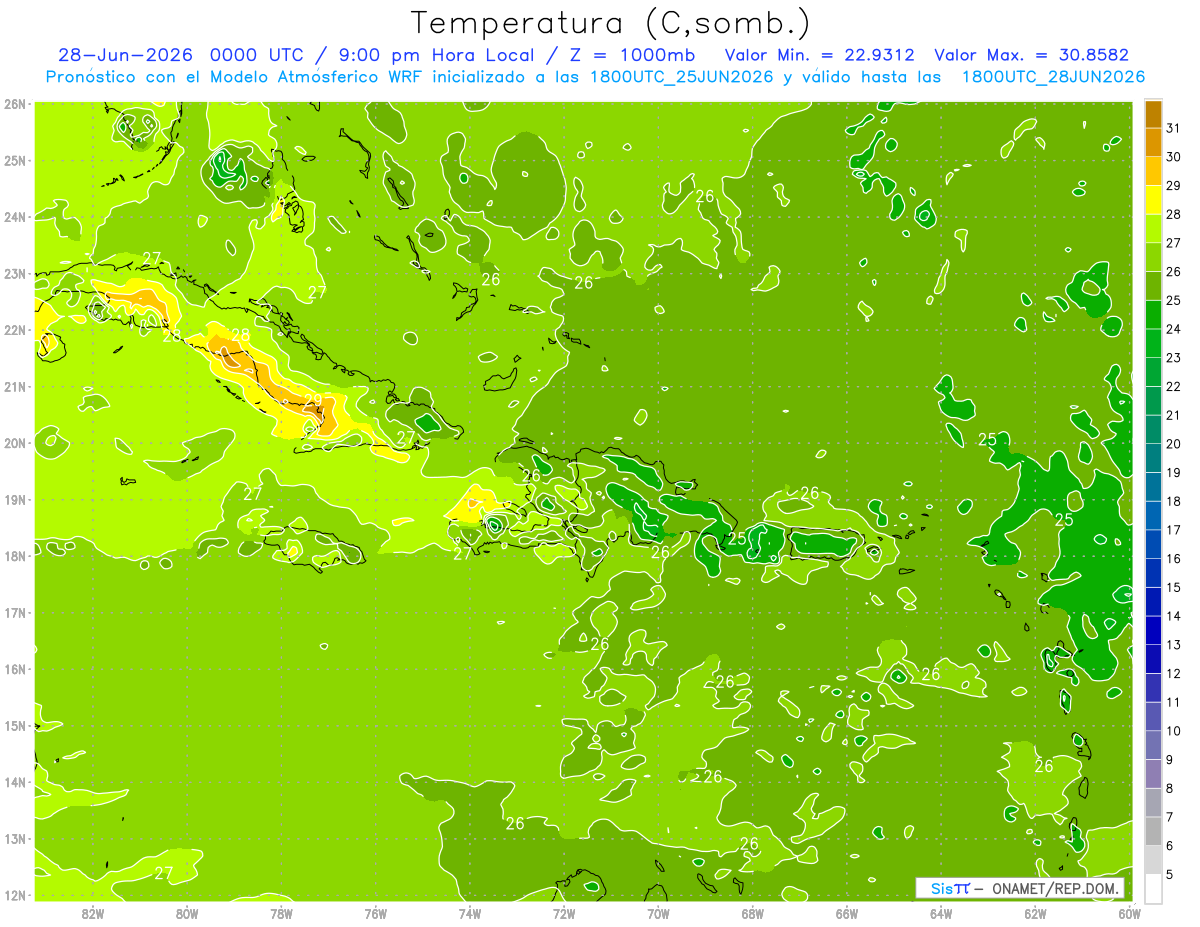Viewport: 1200px width, 927px height.
Task: Click the teal swatch between 19 and 20
Action: click(1153, 458)
